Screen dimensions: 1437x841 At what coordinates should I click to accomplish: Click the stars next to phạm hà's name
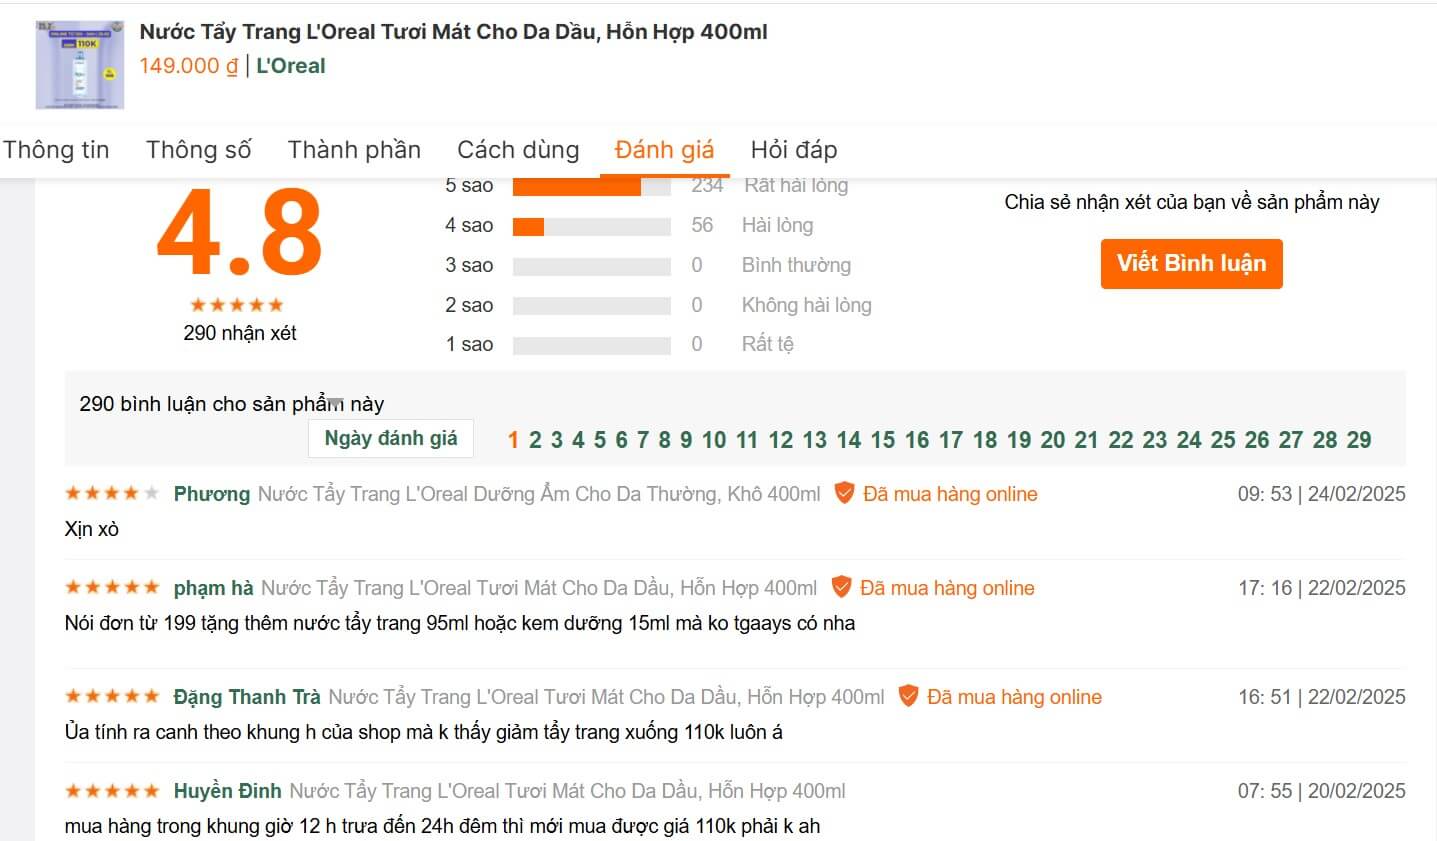click(x=111, y=586)
